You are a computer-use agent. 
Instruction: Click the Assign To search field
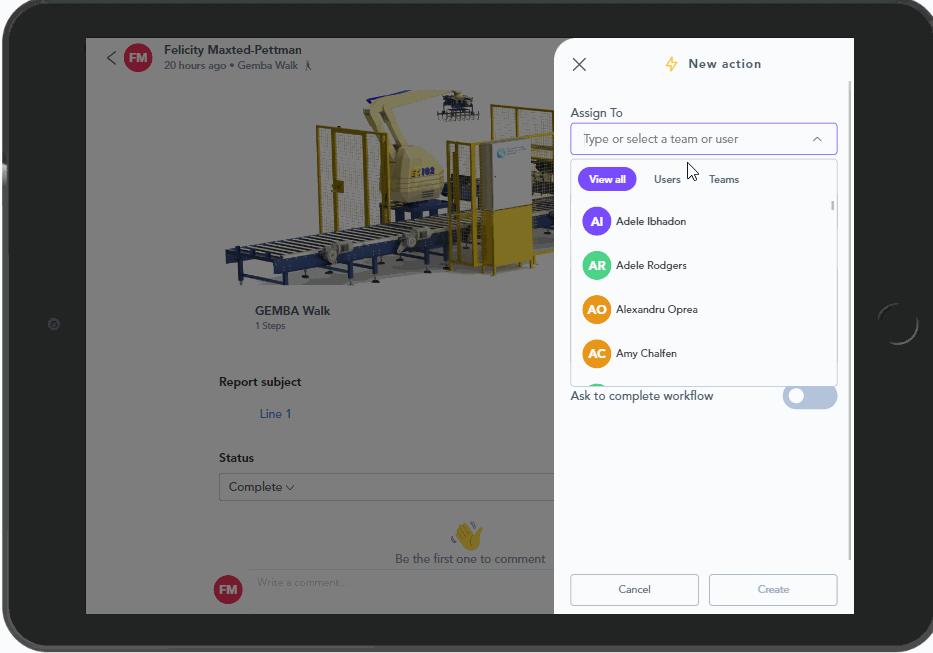coord(690,139)
